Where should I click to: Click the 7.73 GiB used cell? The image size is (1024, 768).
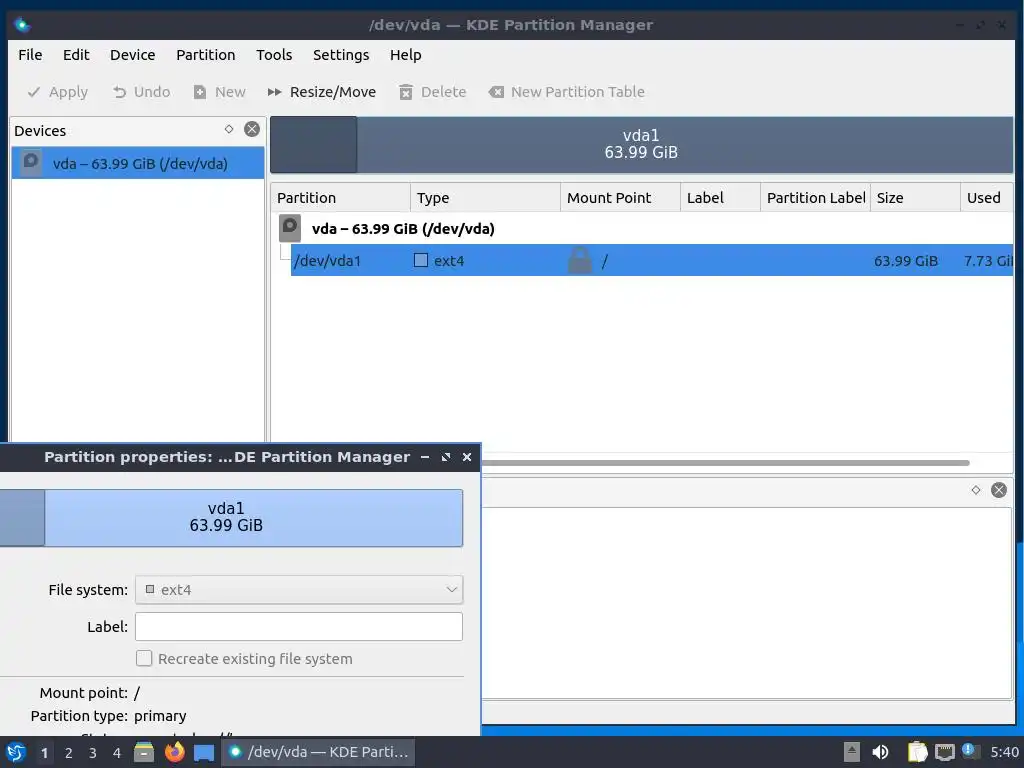[988, 261]
